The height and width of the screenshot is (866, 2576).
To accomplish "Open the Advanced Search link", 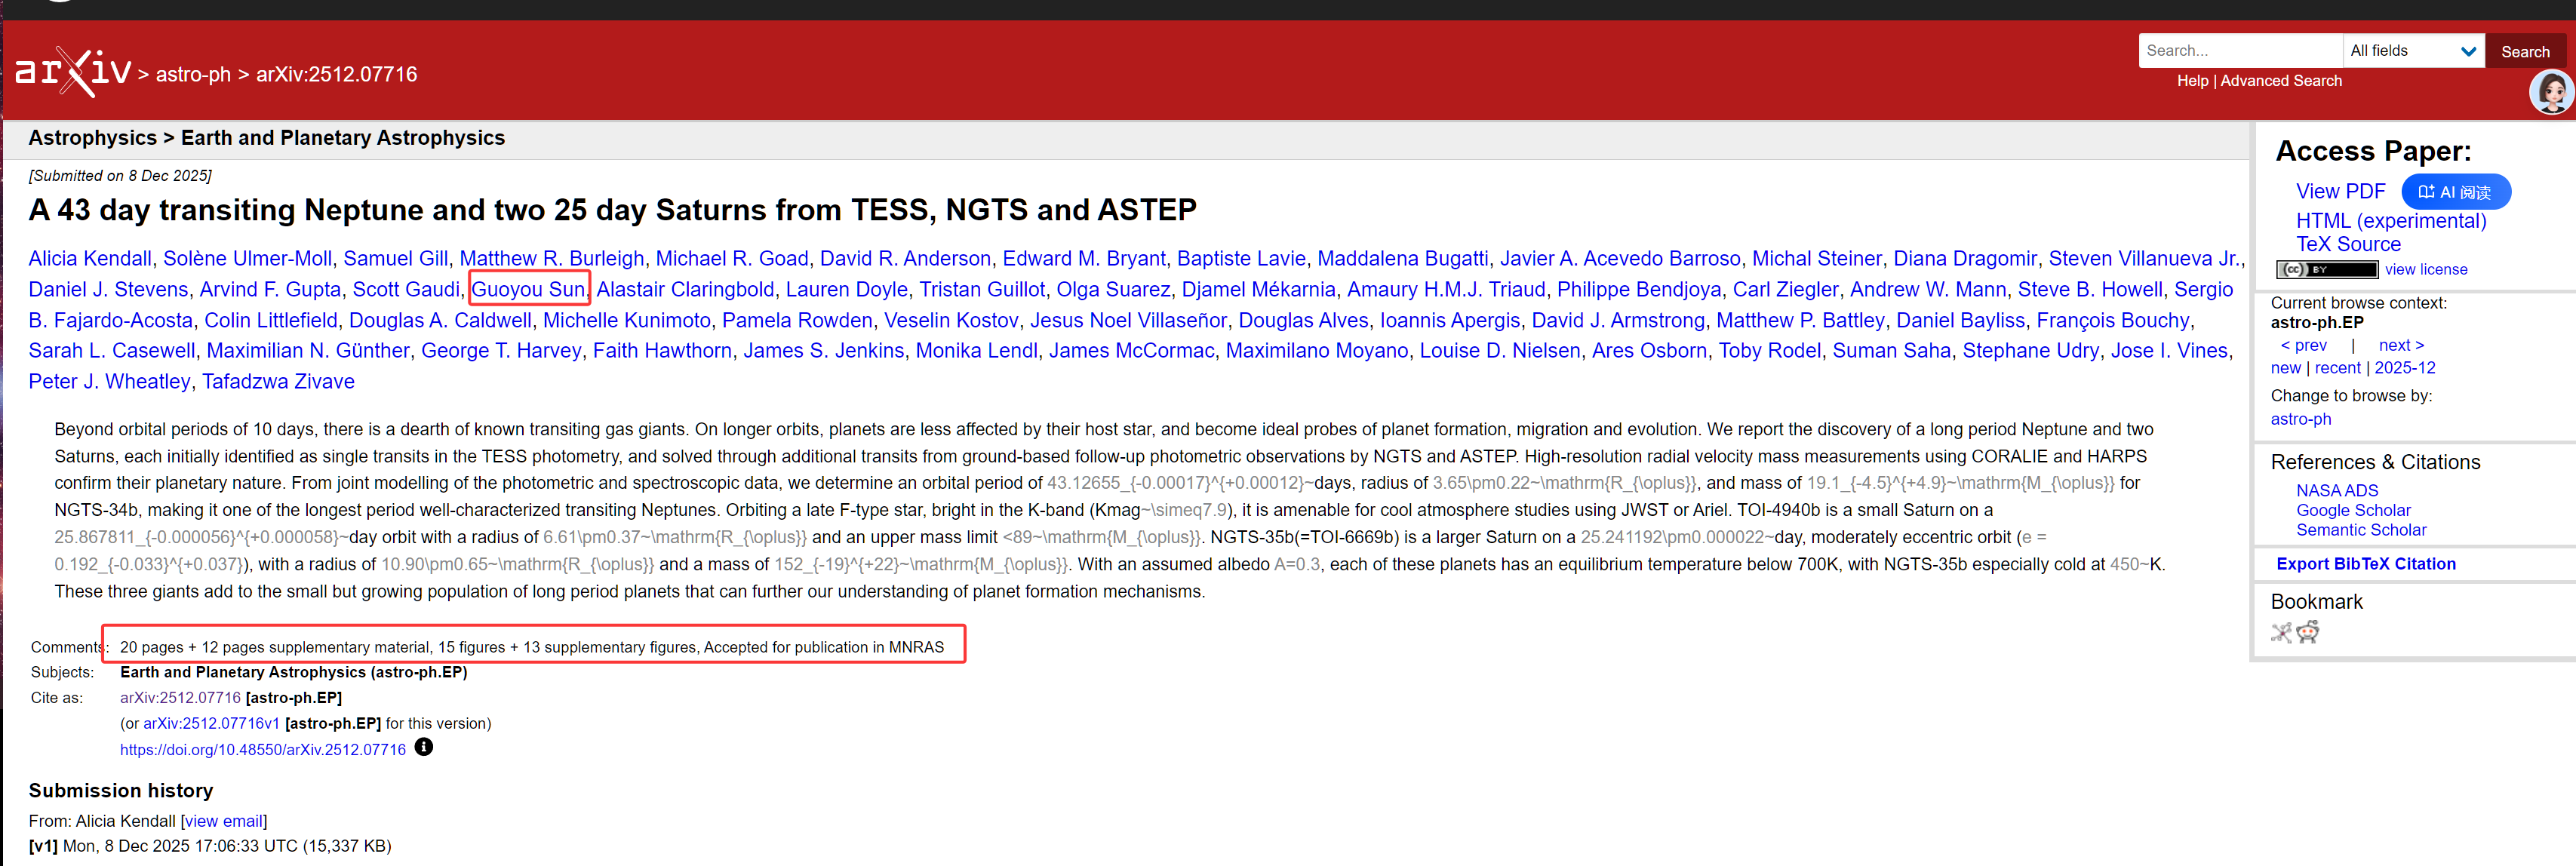I will click(x=2280, y=81).
